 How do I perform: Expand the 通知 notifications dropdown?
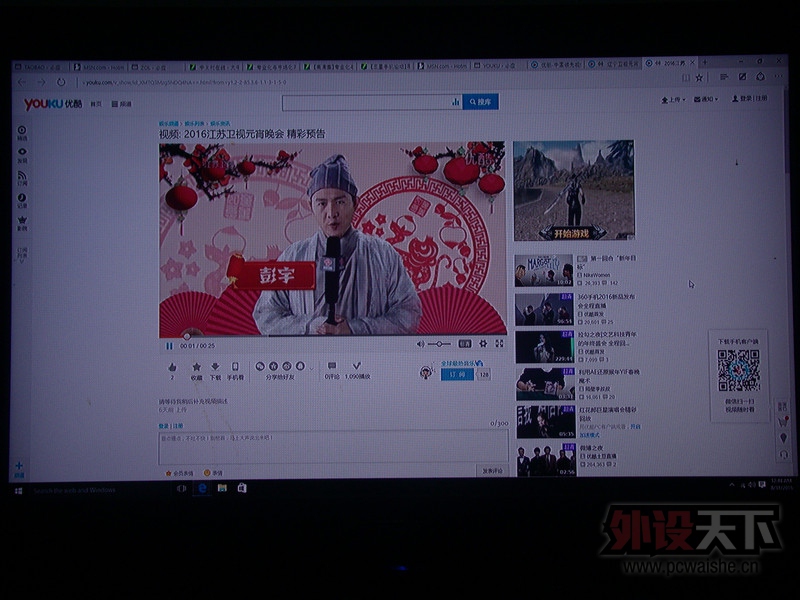coord(706,99)
